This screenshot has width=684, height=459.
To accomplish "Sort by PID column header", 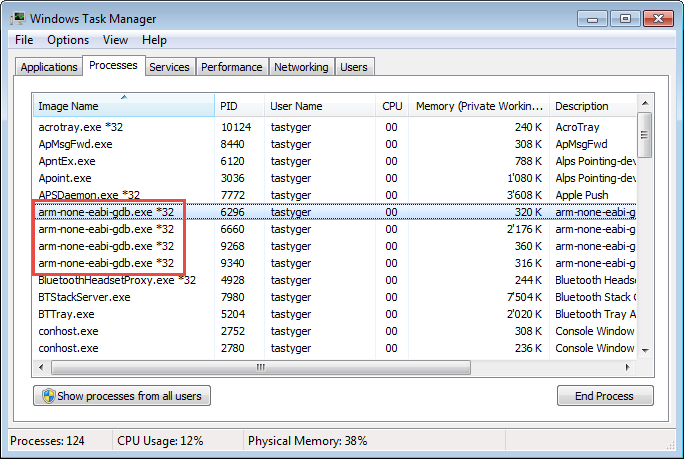I will 239,106.
